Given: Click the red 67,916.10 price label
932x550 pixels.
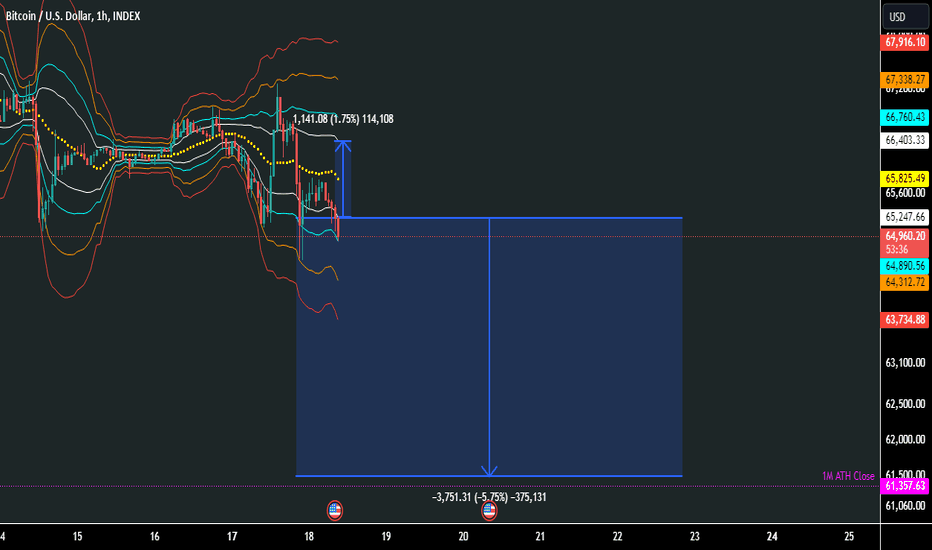Looking at the screenshot, I should [905, 42].
